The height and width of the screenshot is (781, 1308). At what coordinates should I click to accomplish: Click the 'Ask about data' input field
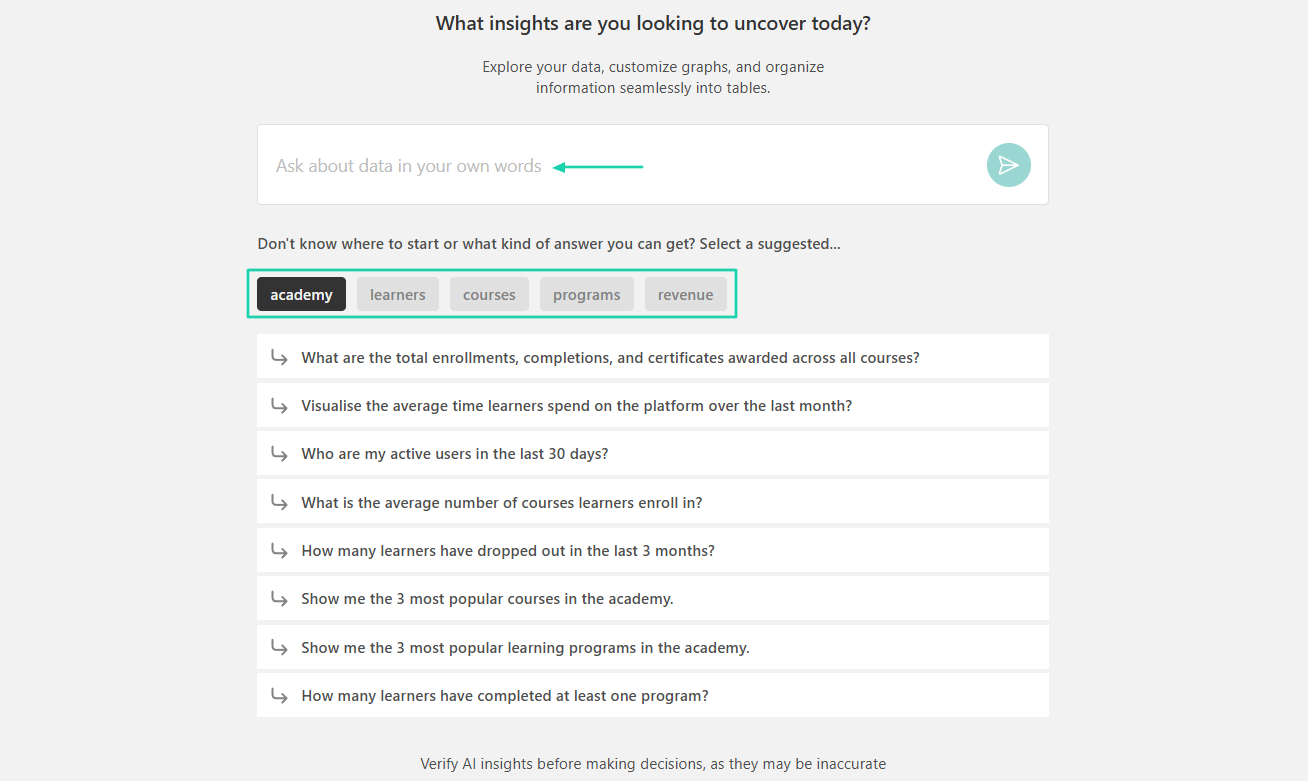620,165
